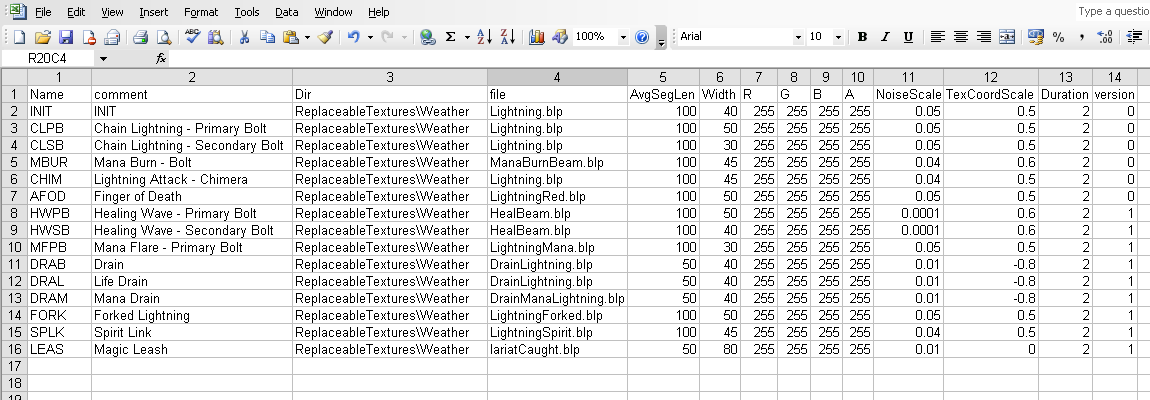
Task: Click Increase Decimal icon
Action: (x=1105, y=37)
